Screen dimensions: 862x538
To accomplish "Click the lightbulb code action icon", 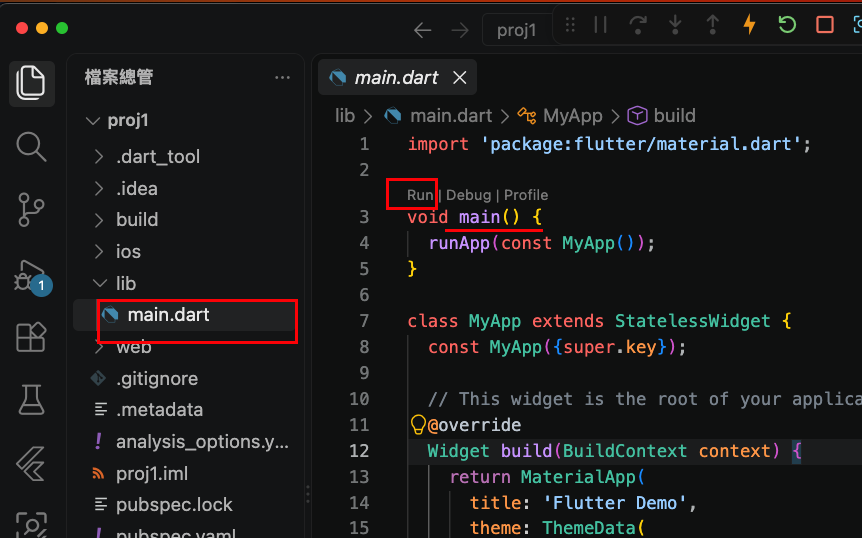I will (x=418, y=425).
